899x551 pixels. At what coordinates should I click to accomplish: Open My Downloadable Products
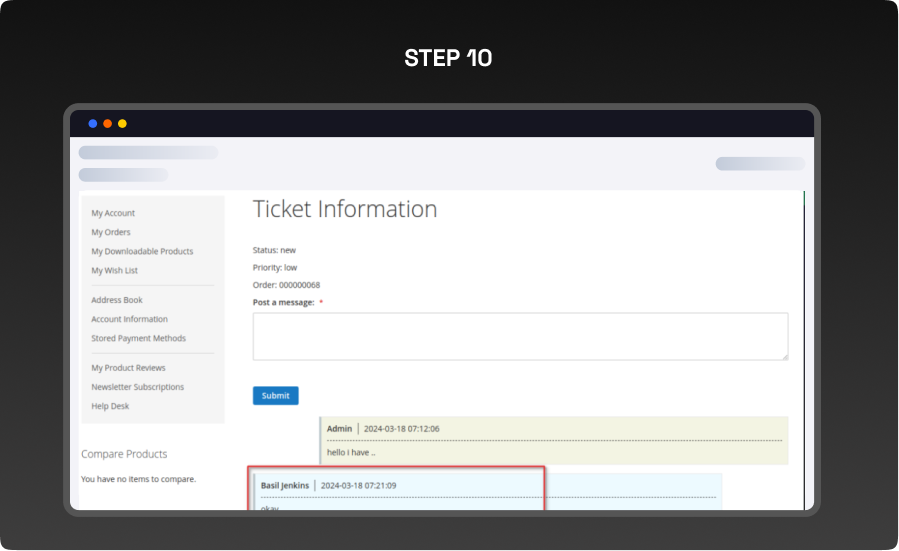(142, 251)
